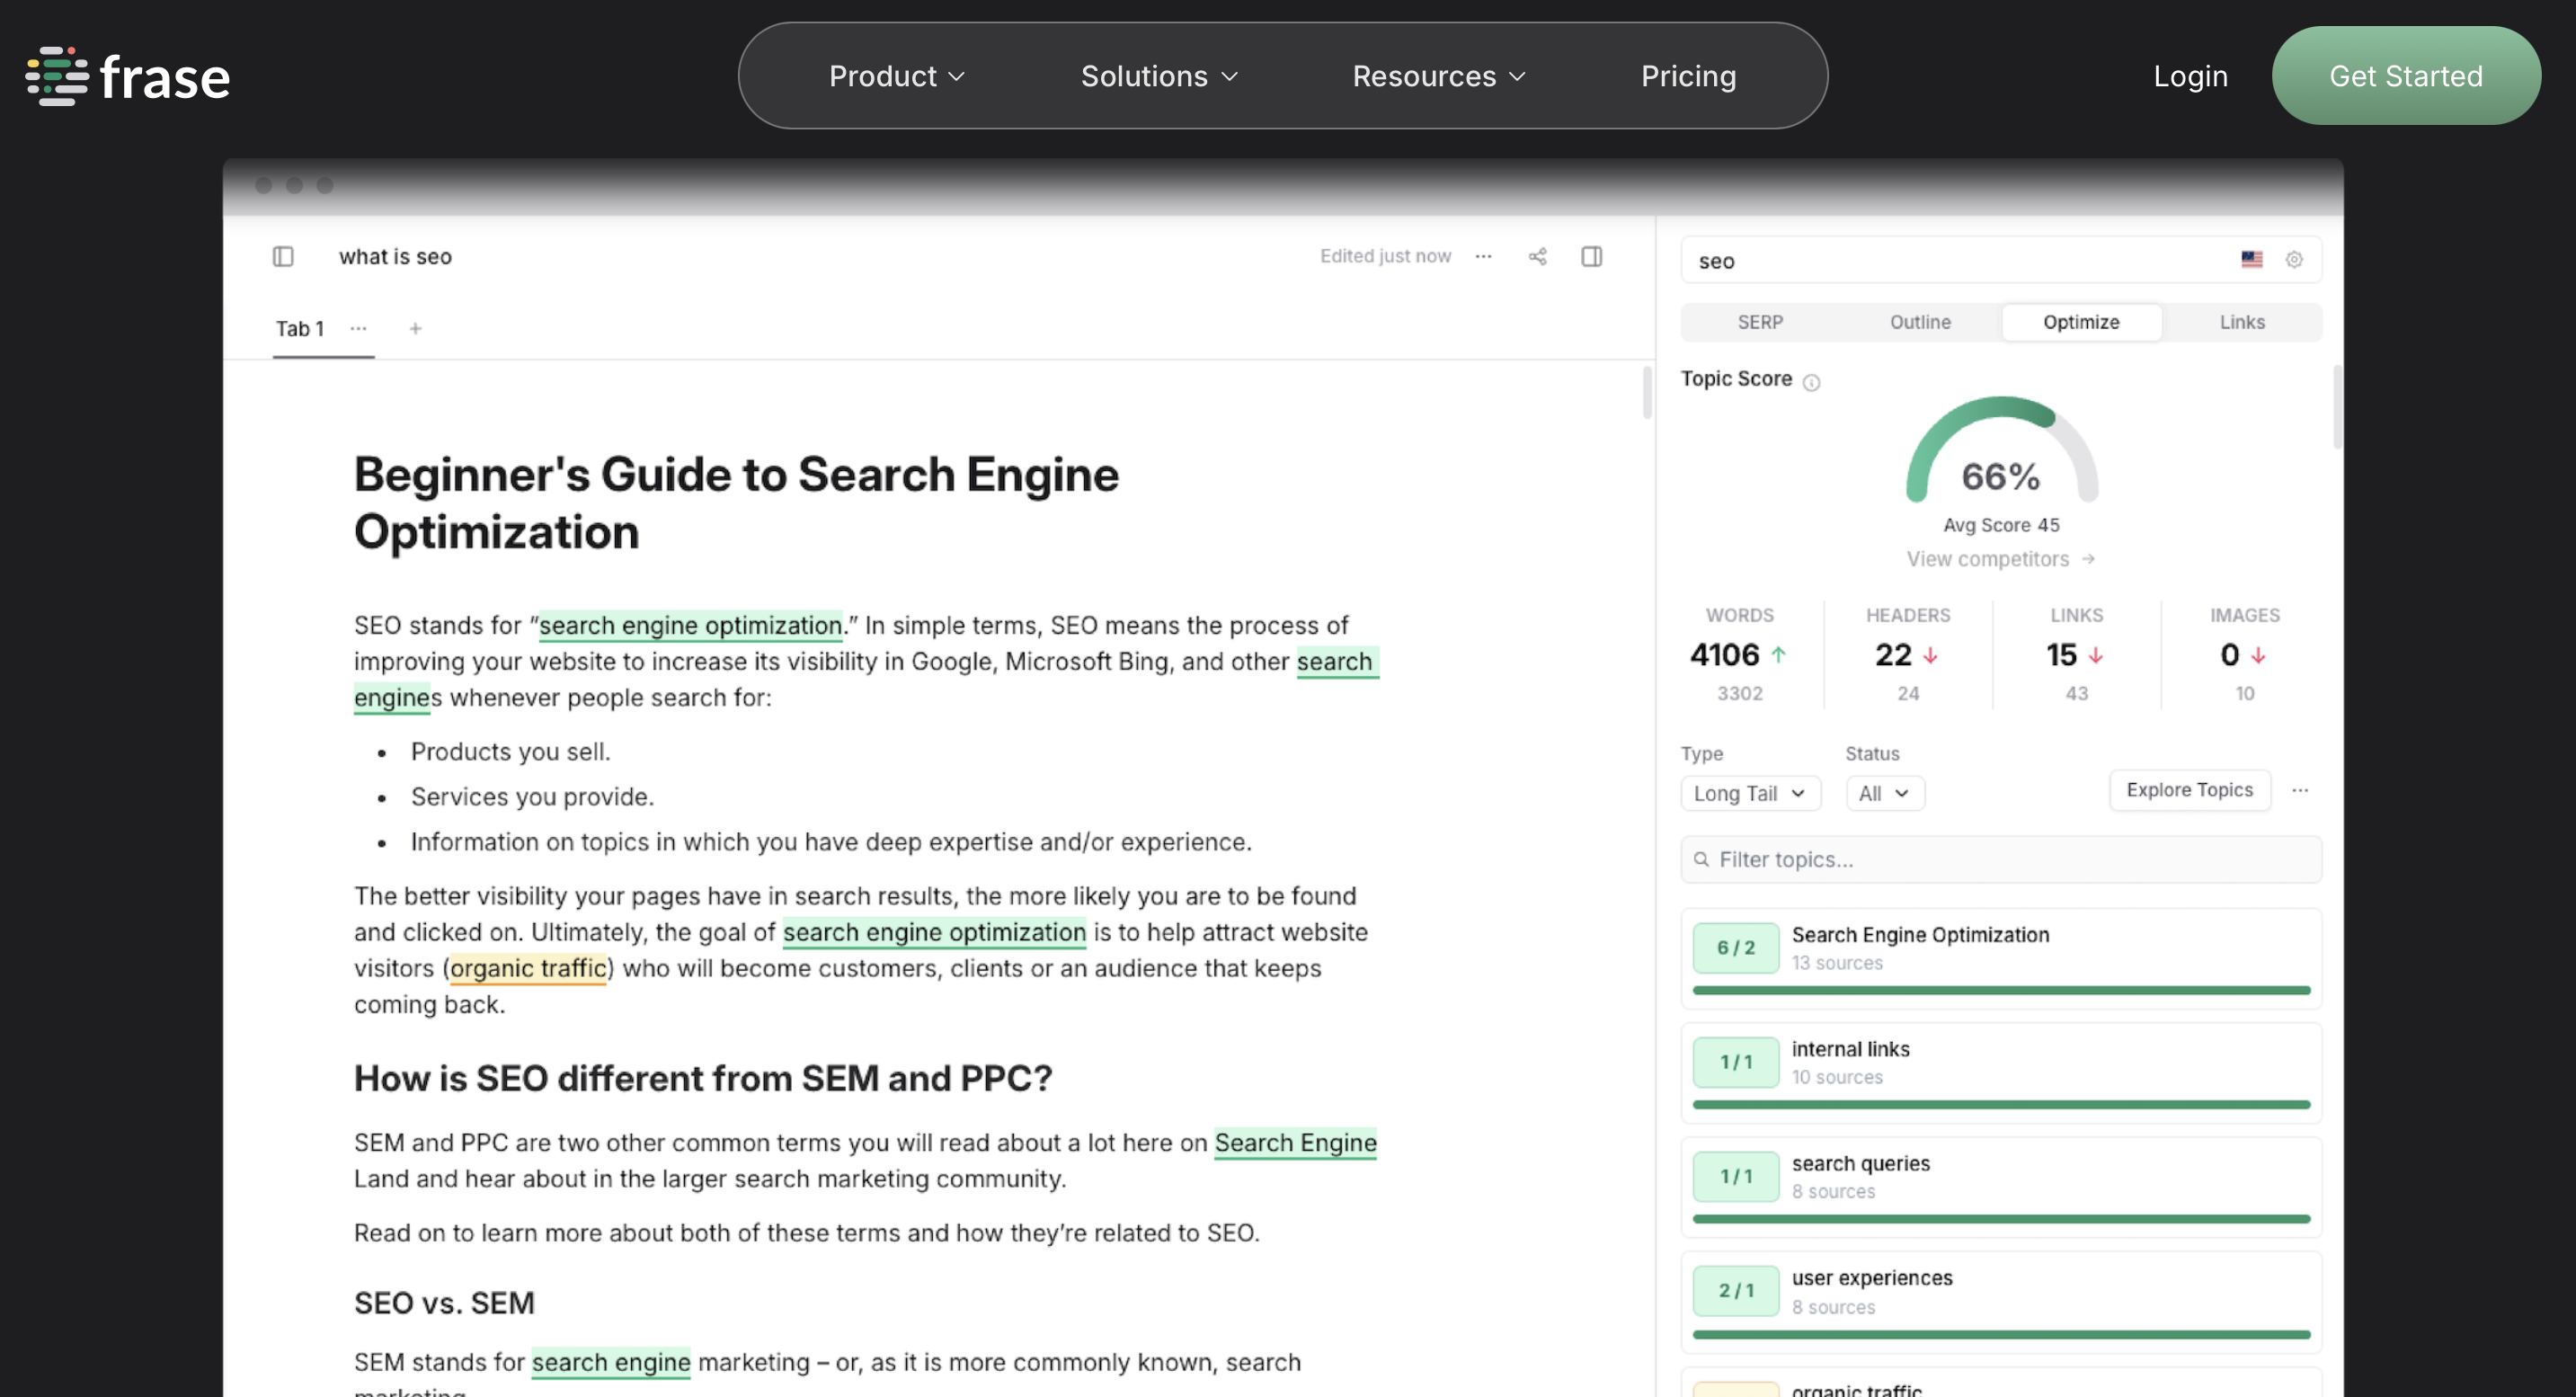Viewport: 2576px width, 1397px height.
Task: Select Tab 1 in the editor
Action: (299, 328)
